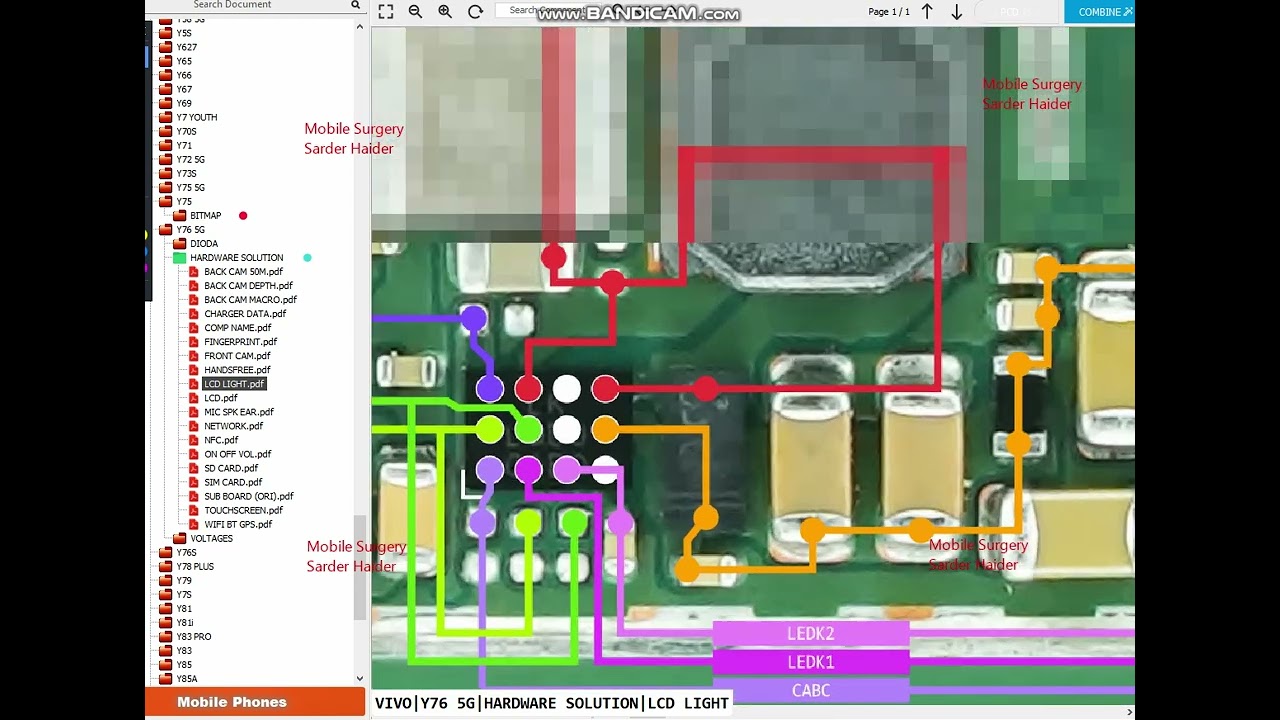Open the Y5S folder
The image size is (1280, 720).
pyautogui.click(x=184, y=33)
